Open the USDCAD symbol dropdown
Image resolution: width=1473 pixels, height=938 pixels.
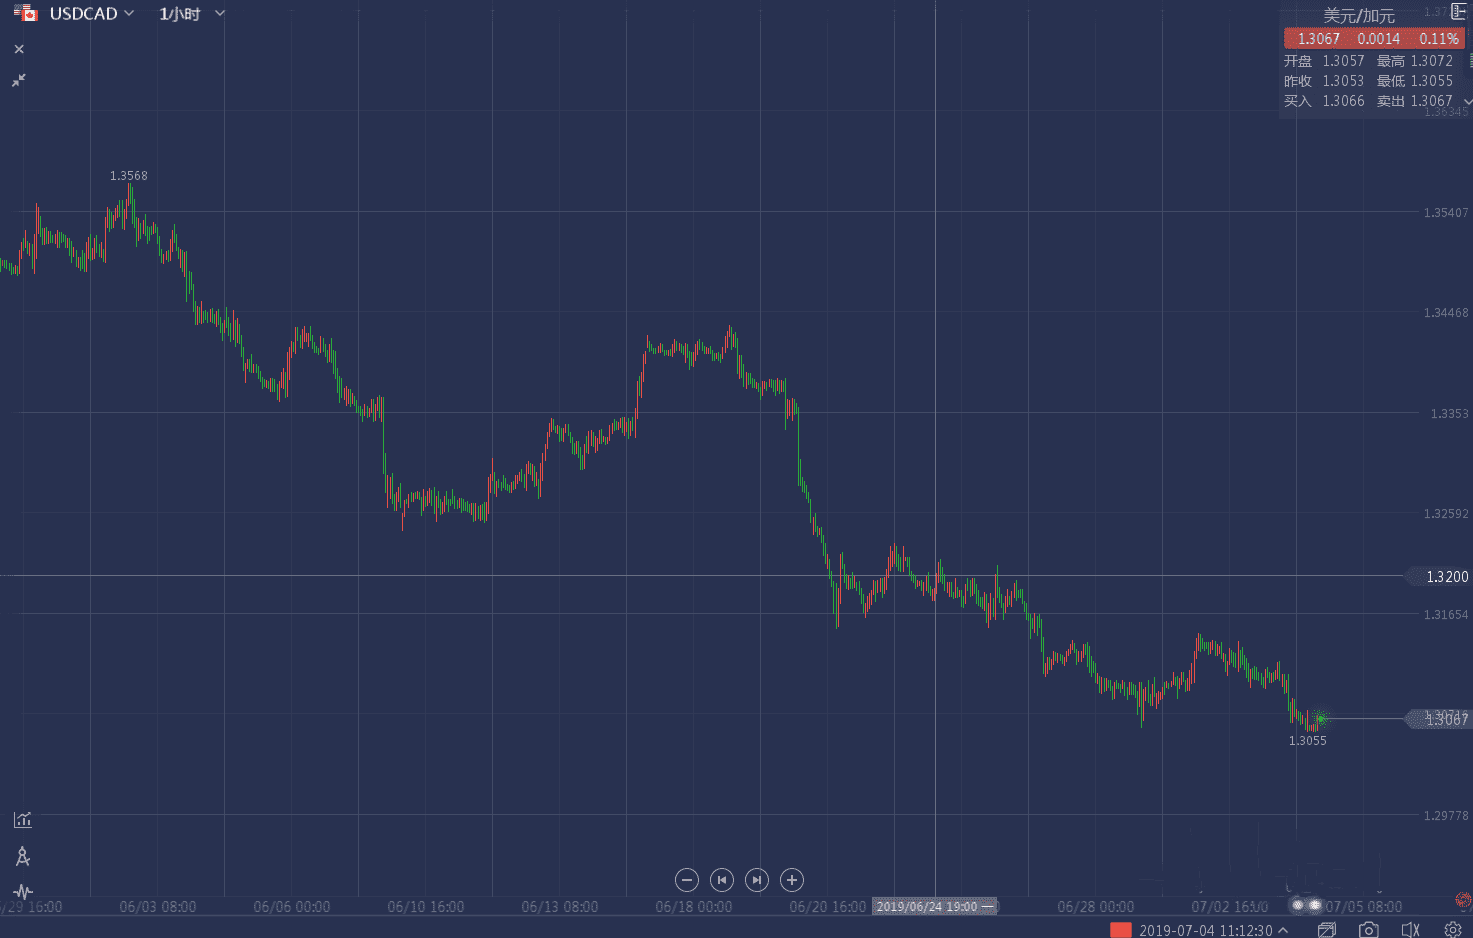(92, 14)
